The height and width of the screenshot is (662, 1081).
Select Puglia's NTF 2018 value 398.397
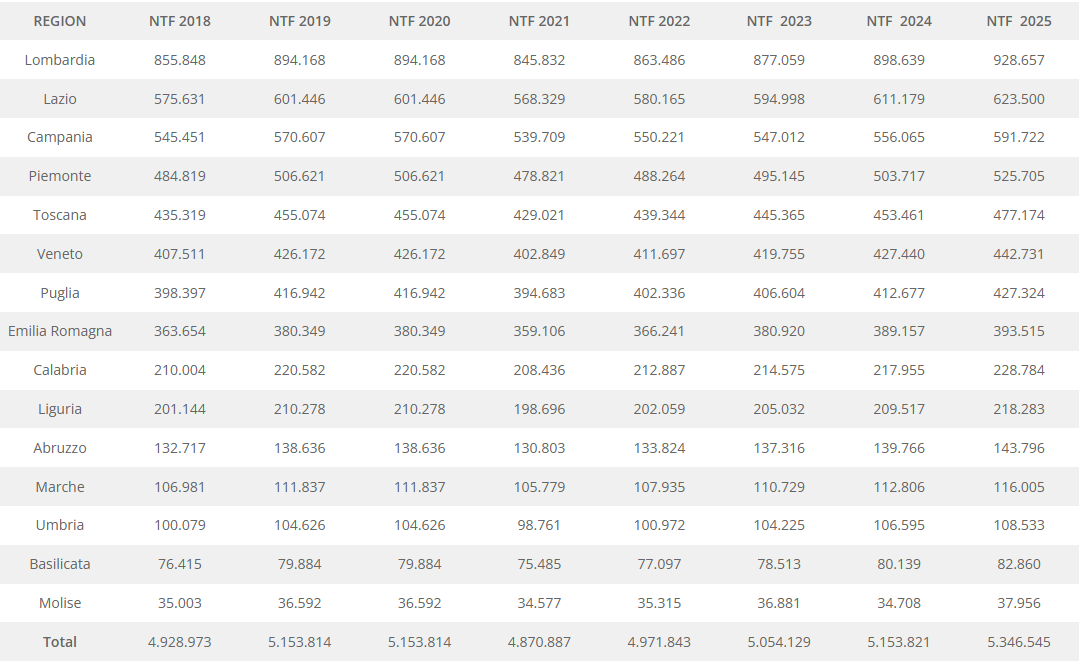coord(180,293)
